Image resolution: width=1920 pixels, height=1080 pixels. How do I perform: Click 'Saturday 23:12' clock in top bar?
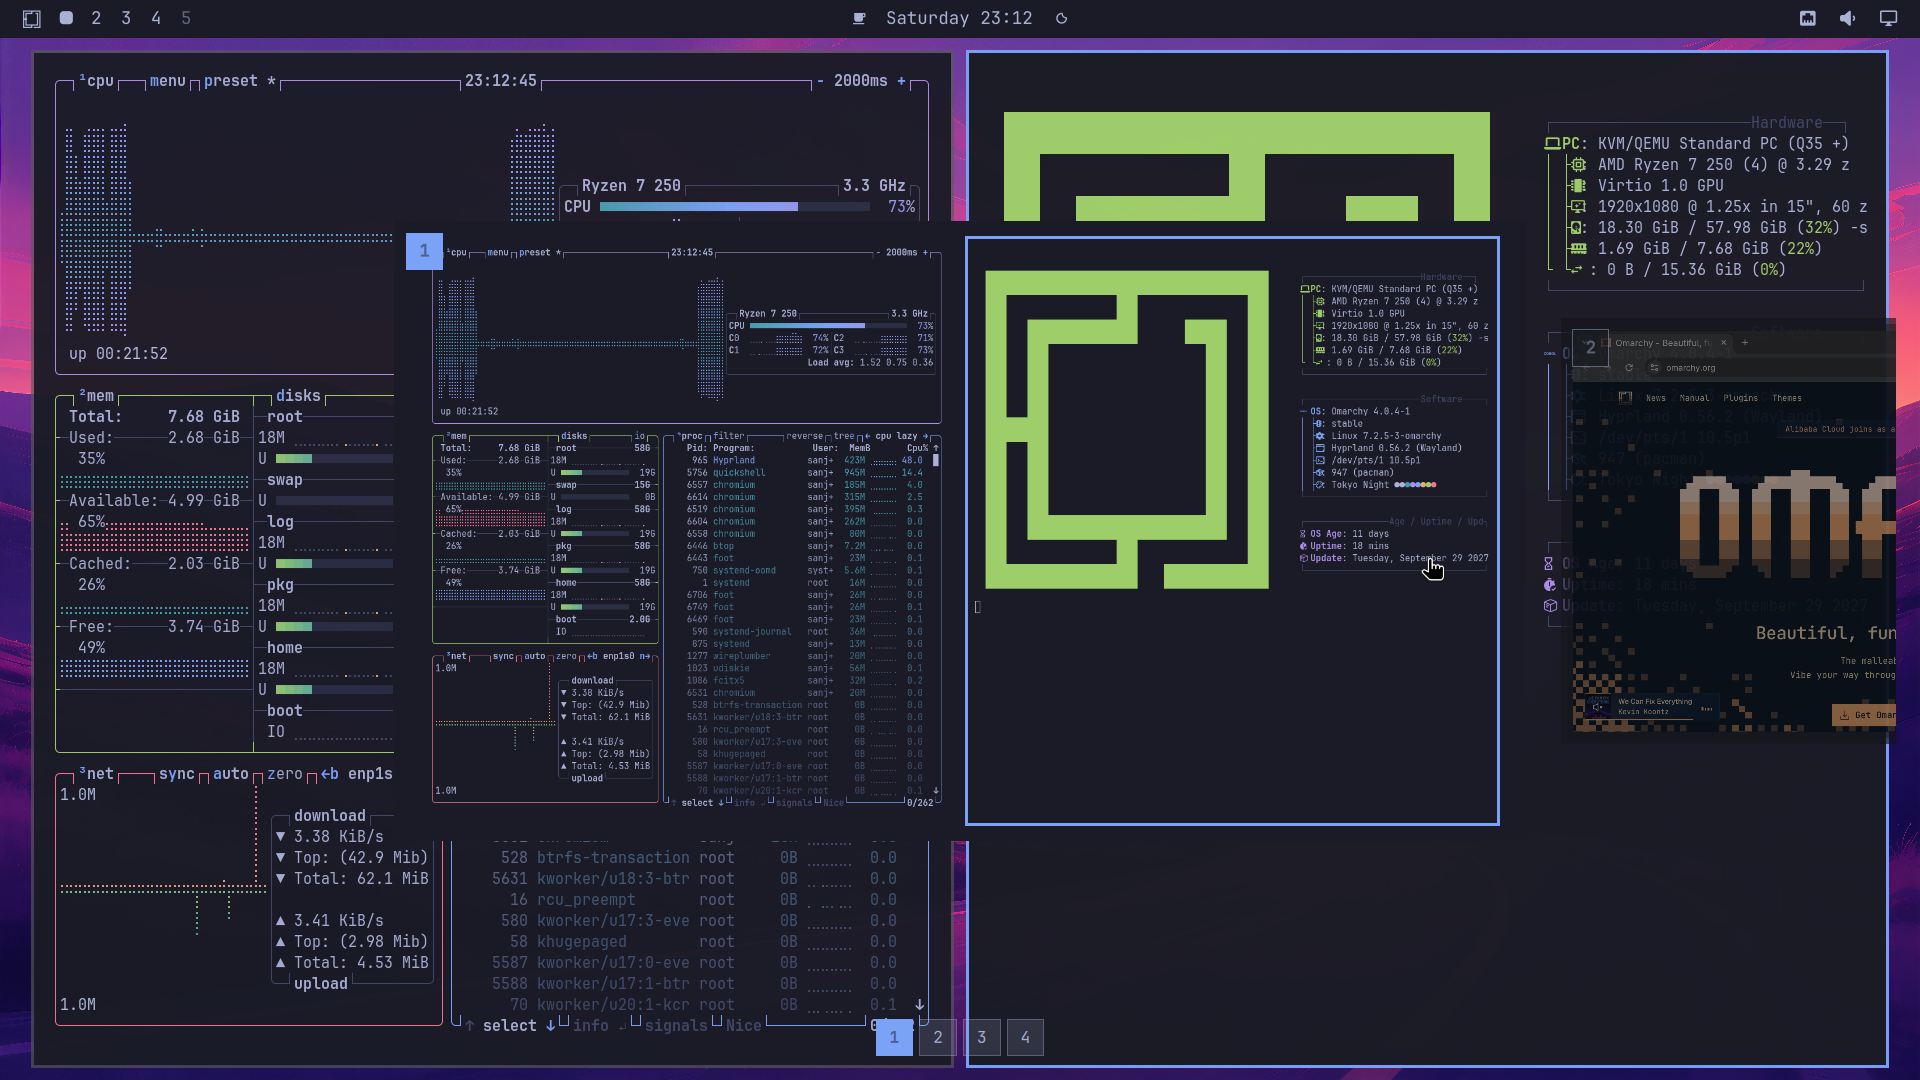pos(959,18)
